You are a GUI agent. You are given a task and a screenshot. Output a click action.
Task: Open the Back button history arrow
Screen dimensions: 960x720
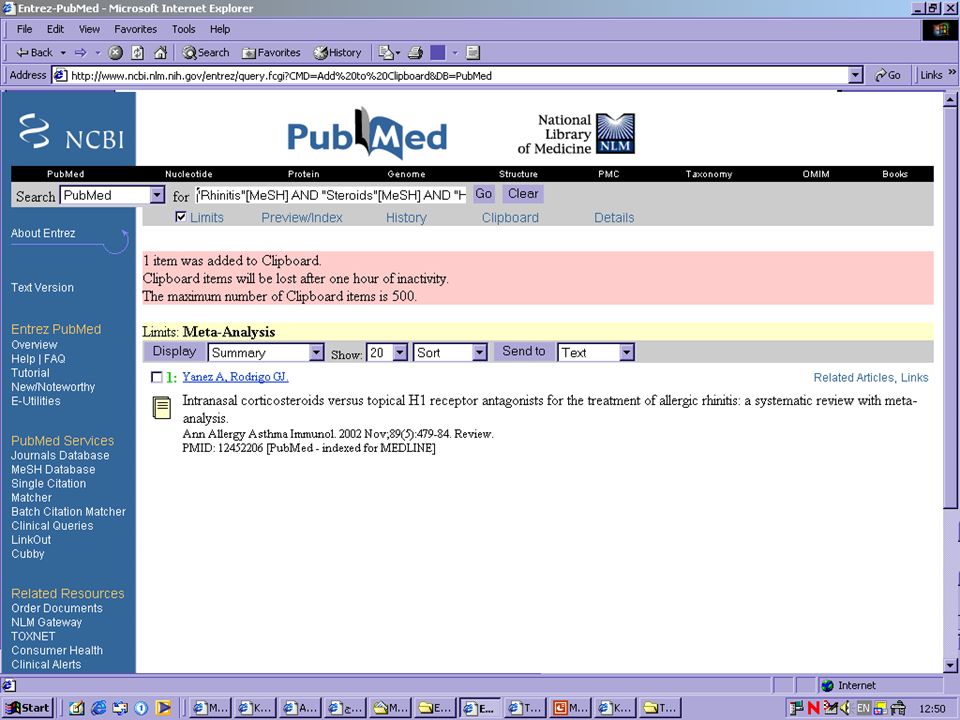coord(63,53)
